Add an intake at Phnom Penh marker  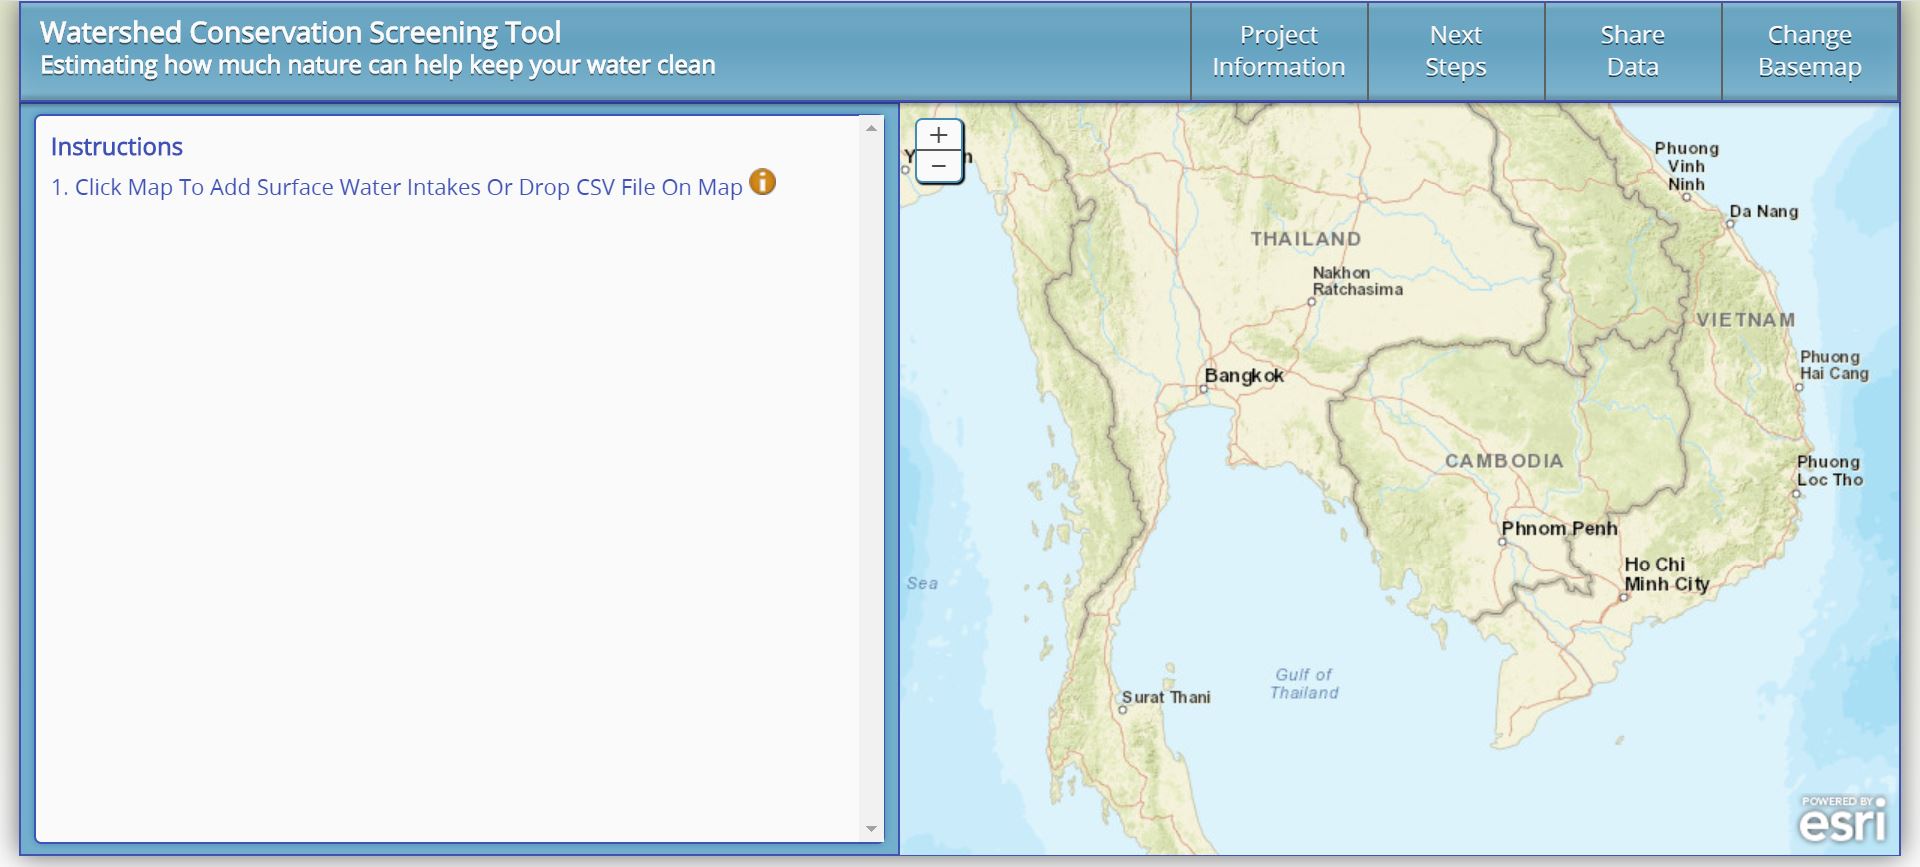coord(1502,542)
